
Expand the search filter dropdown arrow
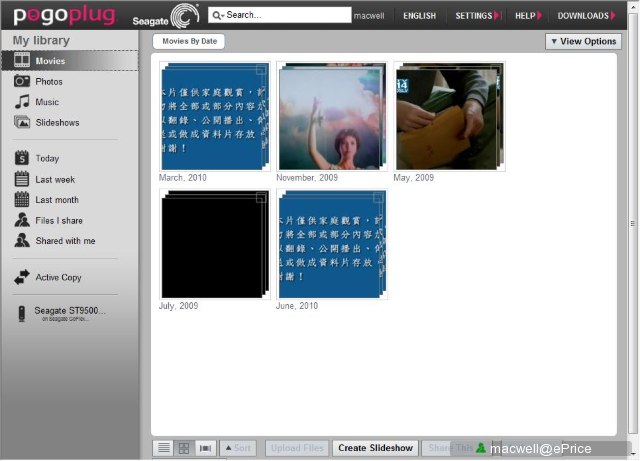223,16
